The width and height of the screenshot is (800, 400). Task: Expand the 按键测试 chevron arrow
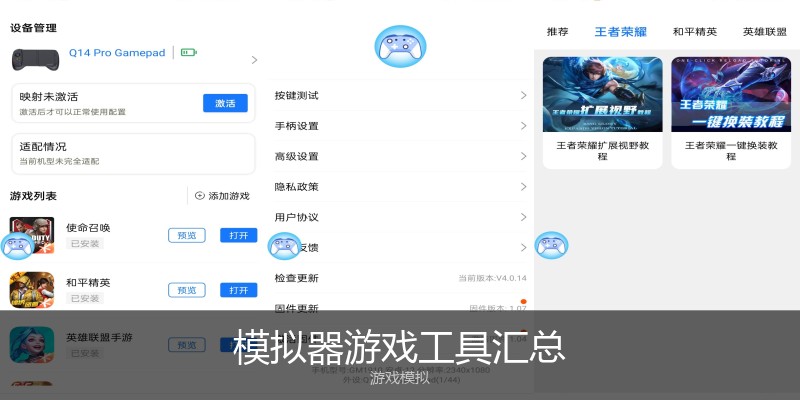(523, 95)
